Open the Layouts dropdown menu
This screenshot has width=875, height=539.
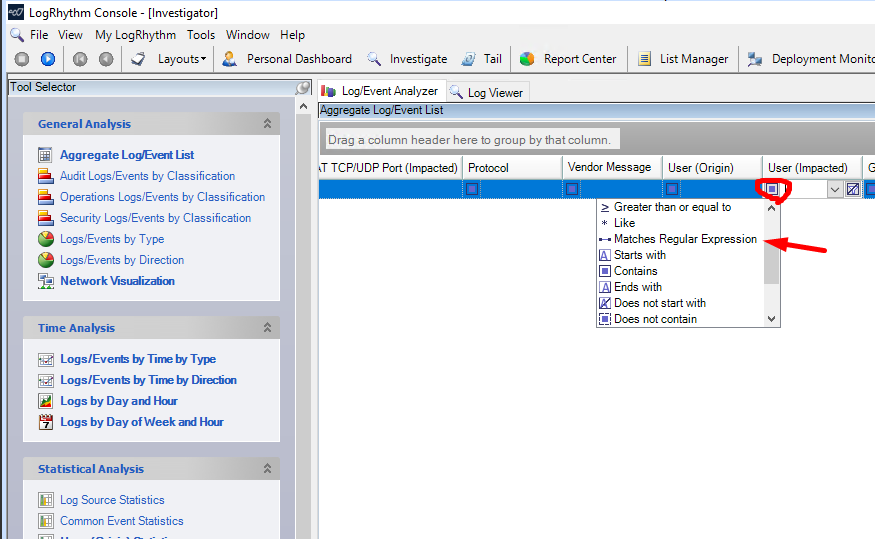click(x=182, y=59)
